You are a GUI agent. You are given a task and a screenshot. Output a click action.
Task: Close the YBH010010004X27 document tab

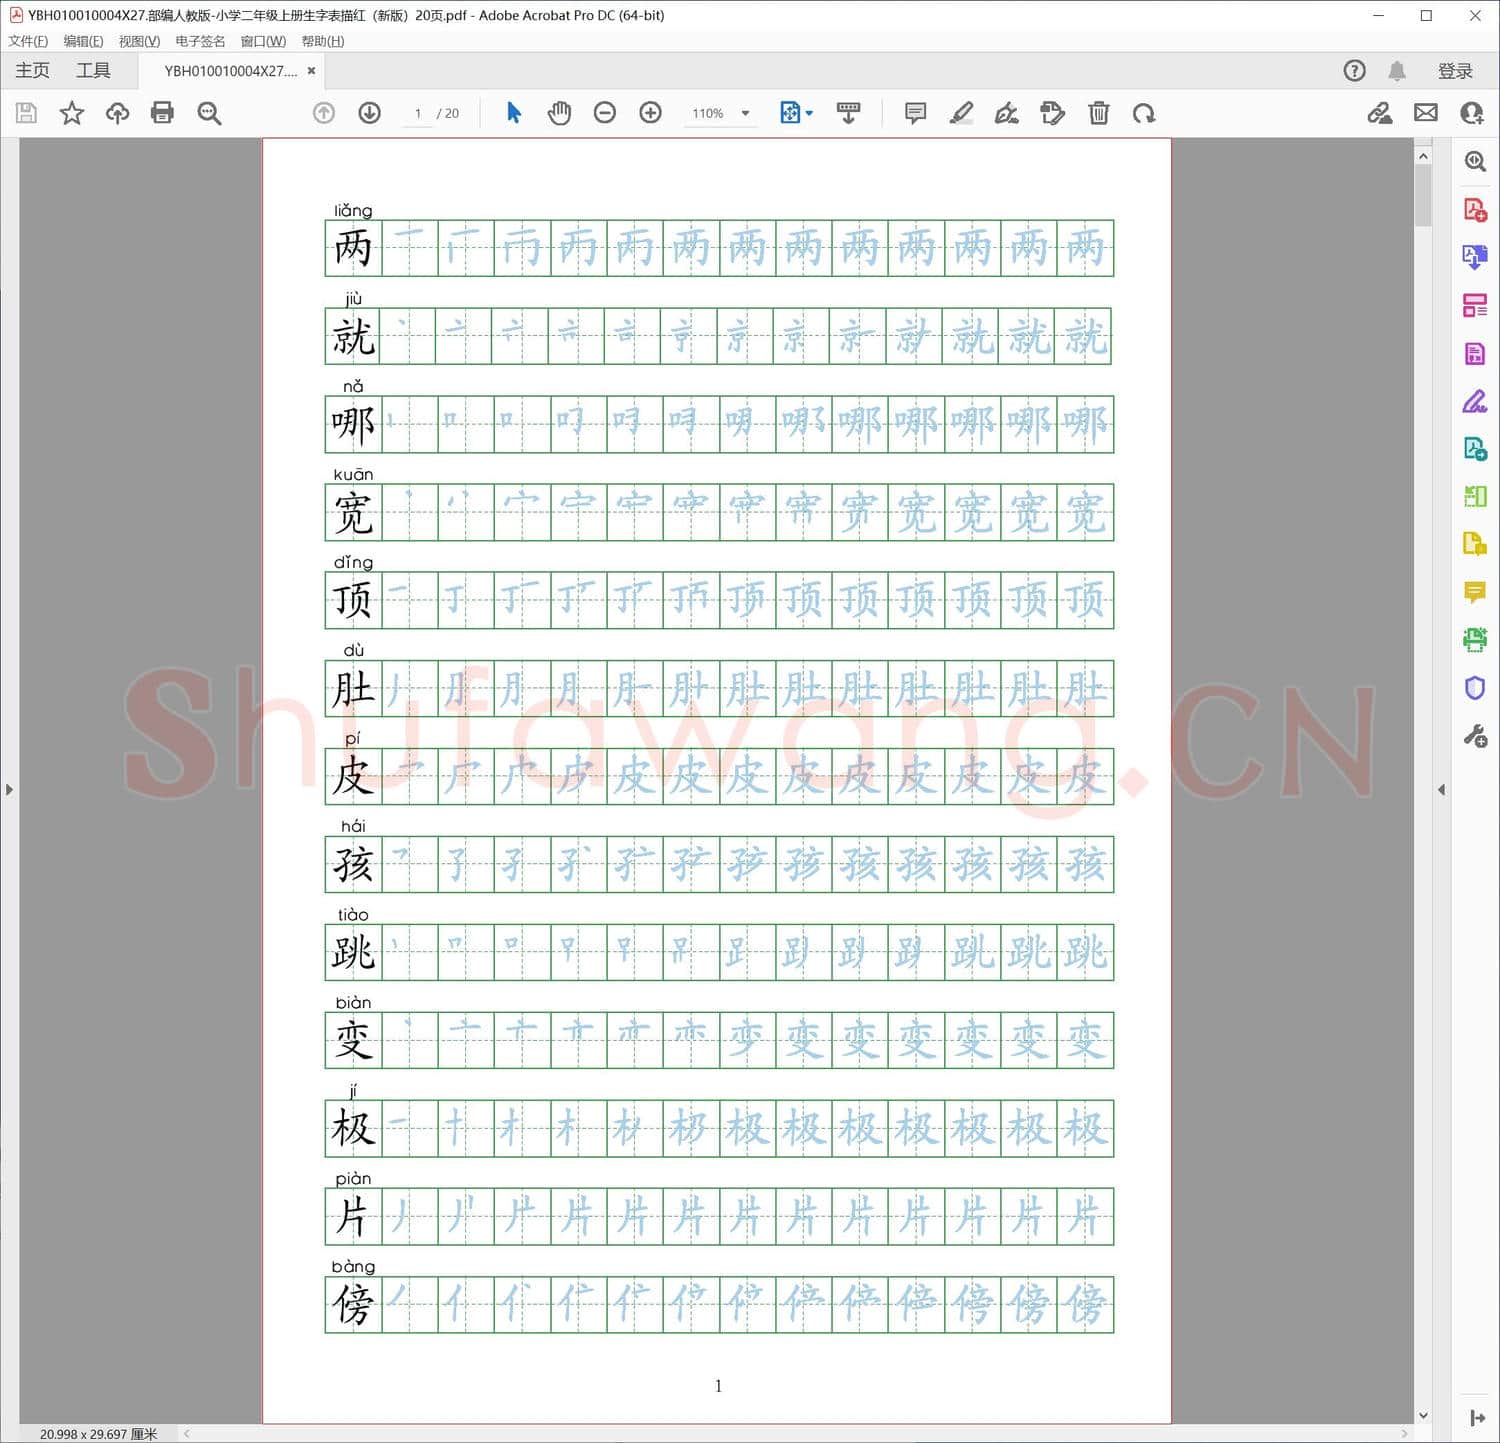click(311, 71)
